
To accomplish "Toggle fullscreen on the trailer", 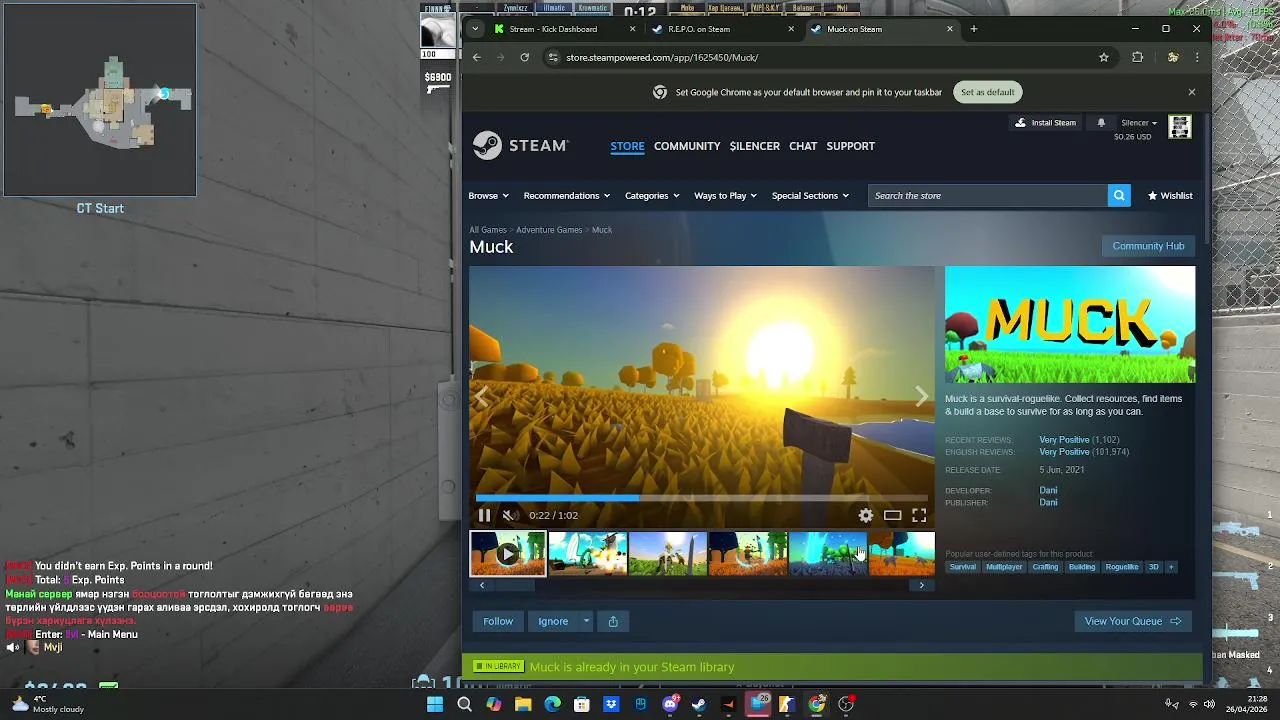I will (919, 516).
